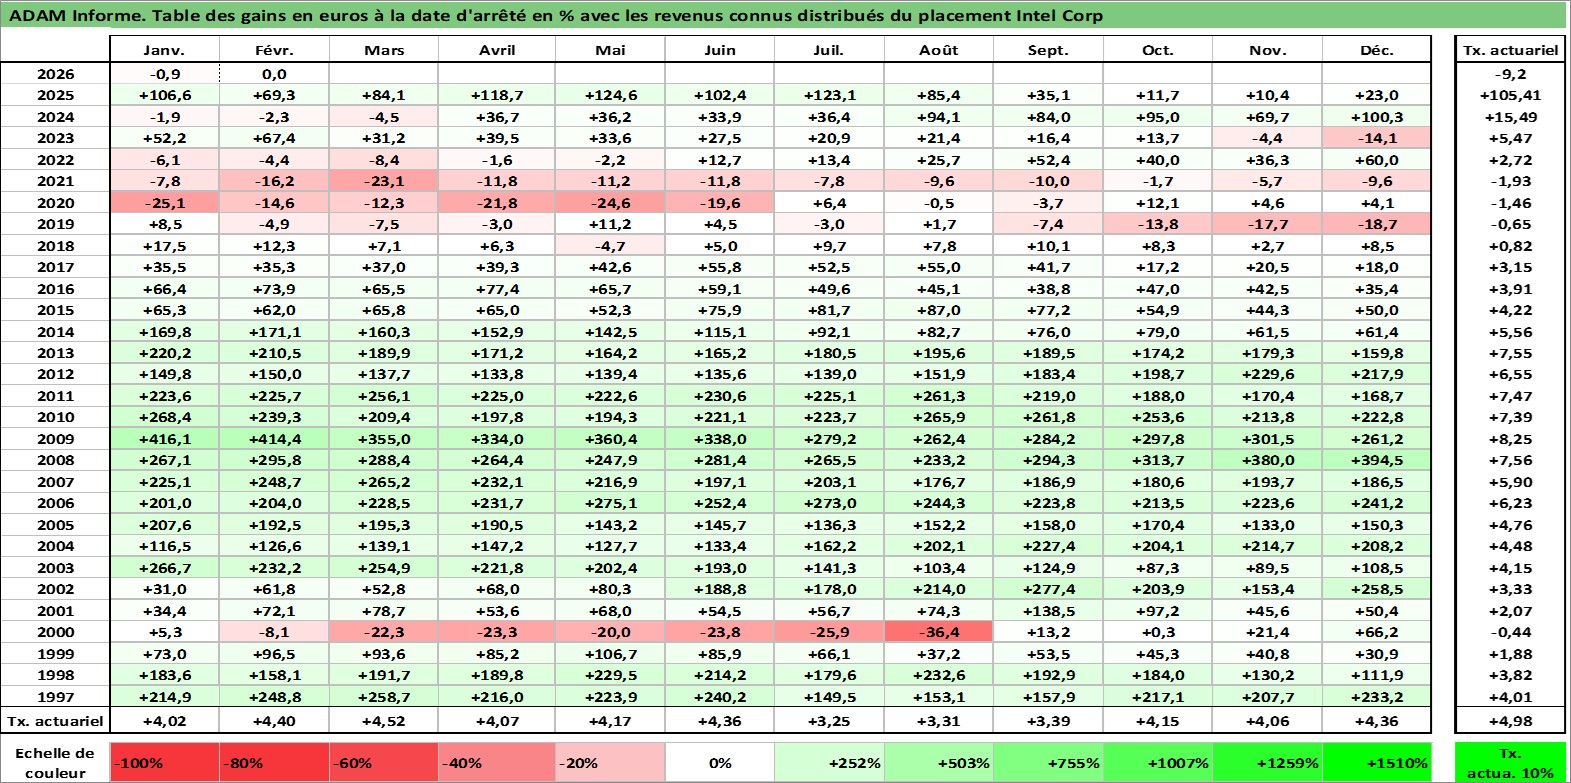The height and width of the screenshot is (783, 1571).
Task: Select the Nov. column header
Action: (x=1267, y=50)
